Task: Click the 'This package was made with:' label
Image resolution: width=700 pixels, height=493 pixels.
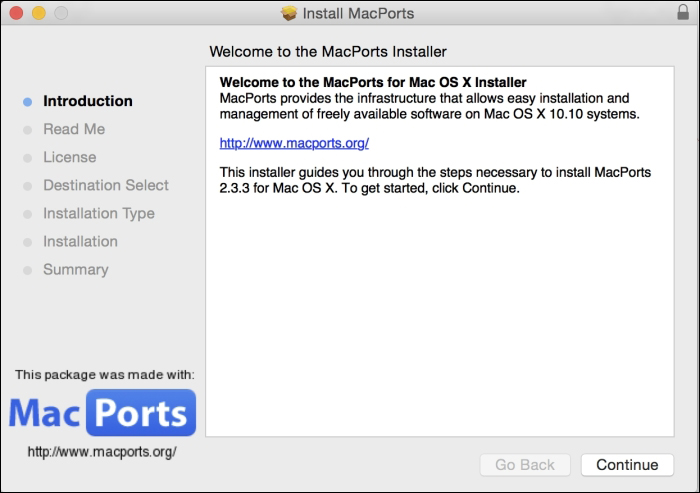Action: tap(105, 375)
